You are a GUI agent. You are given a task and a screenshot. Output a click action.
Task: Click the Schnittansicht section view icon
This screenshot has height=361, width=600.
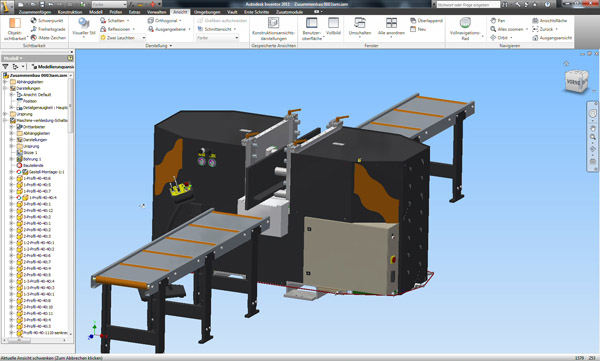coord(200,29)
